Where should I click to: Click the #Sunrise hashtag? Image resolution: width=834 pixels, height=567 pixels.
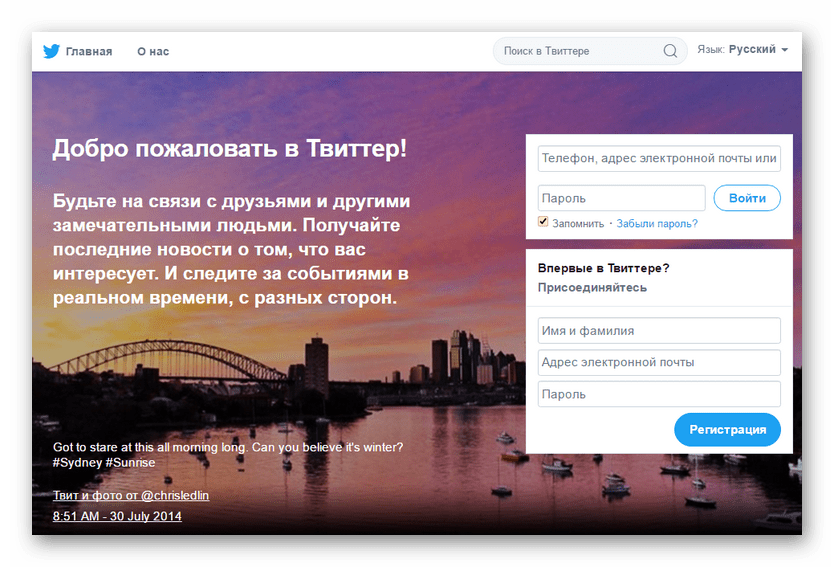[130, 463]
